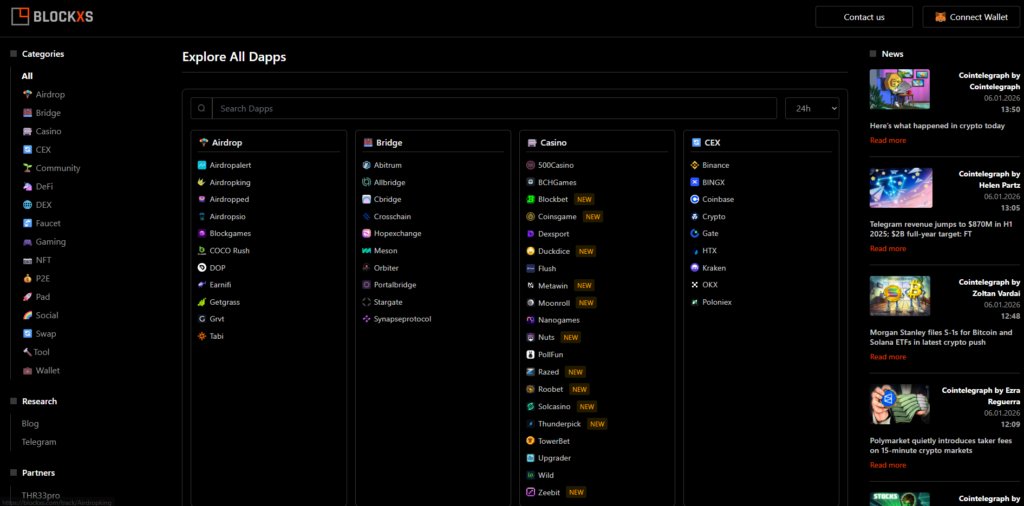1024x506 pixels.
Task: Click the Coinbase icon in CEX list
Action: coord(694,199)
